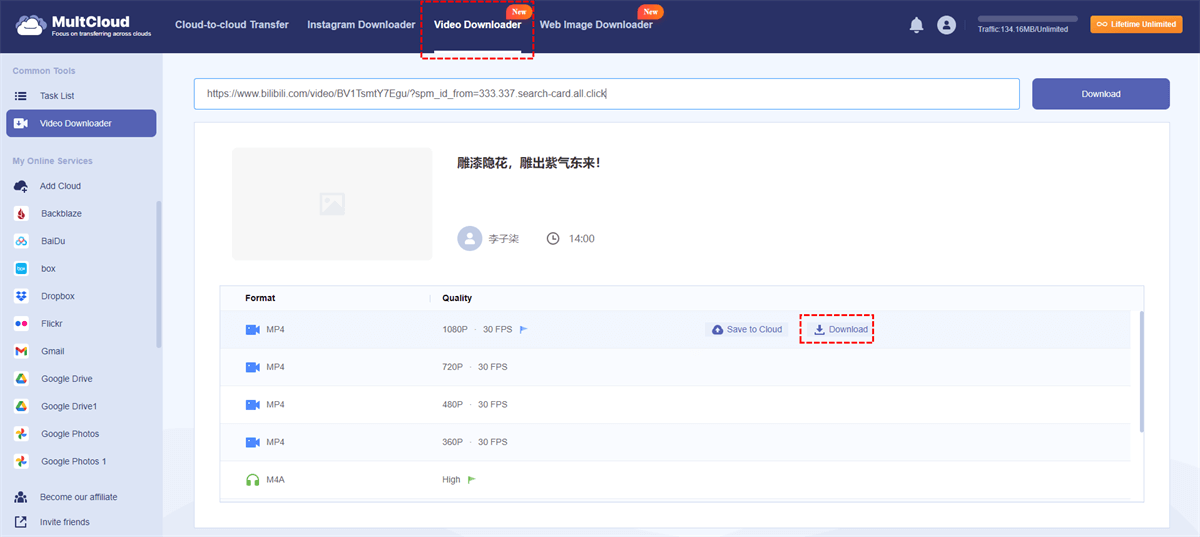Click the video icon of 720P MP4 row
Screen dimensions: 1200x537
(252, 367)
